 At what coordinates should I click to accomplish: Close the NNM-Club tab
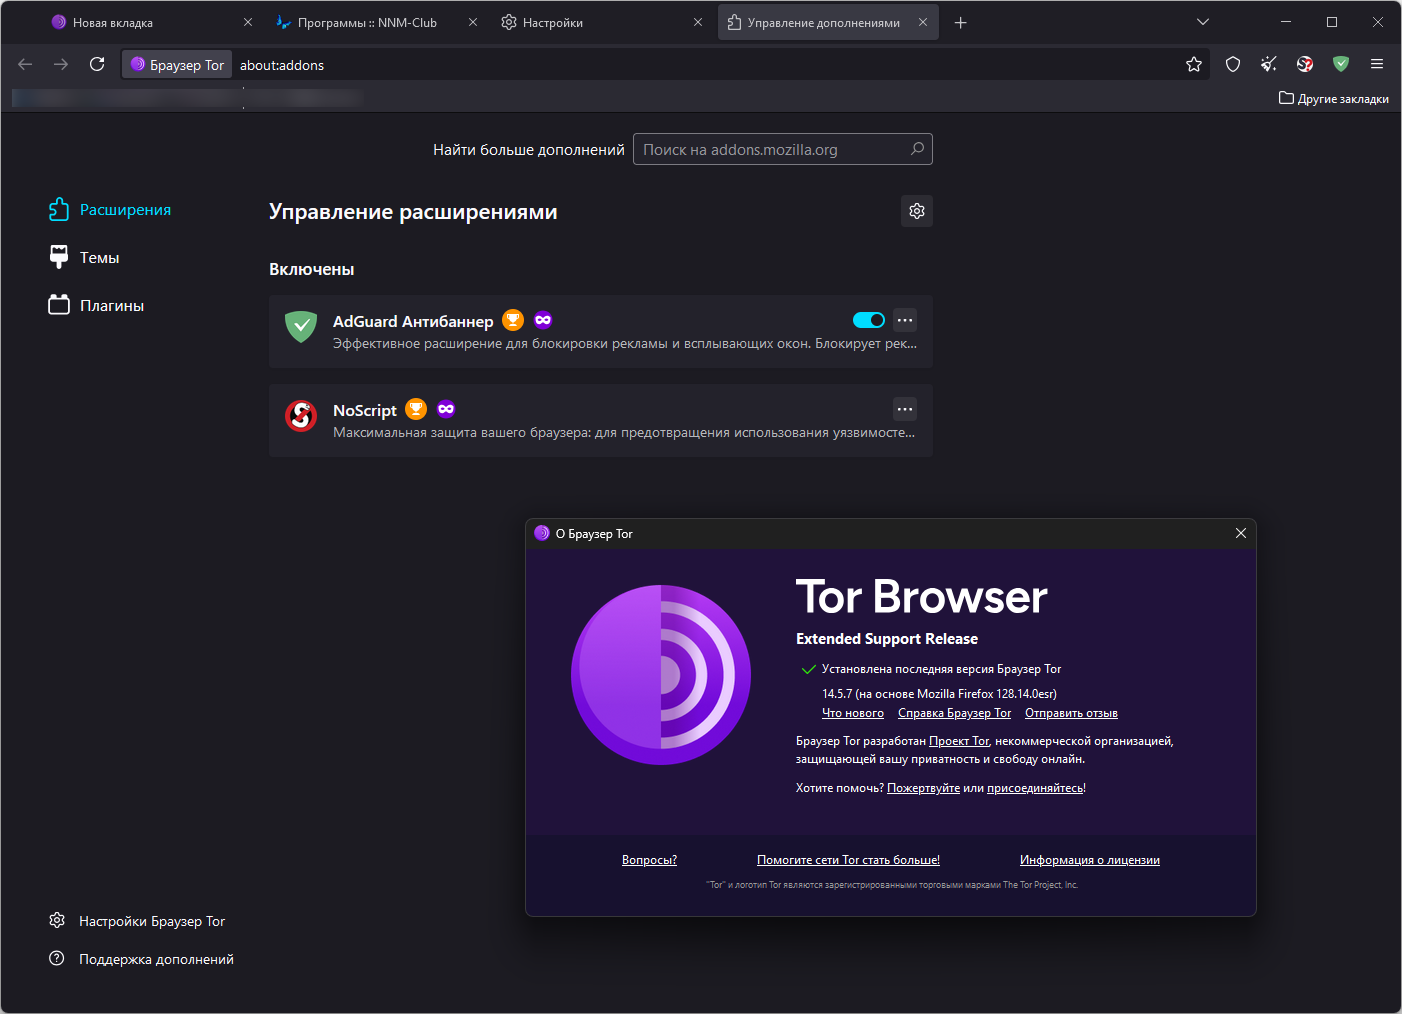coord(473,22)
